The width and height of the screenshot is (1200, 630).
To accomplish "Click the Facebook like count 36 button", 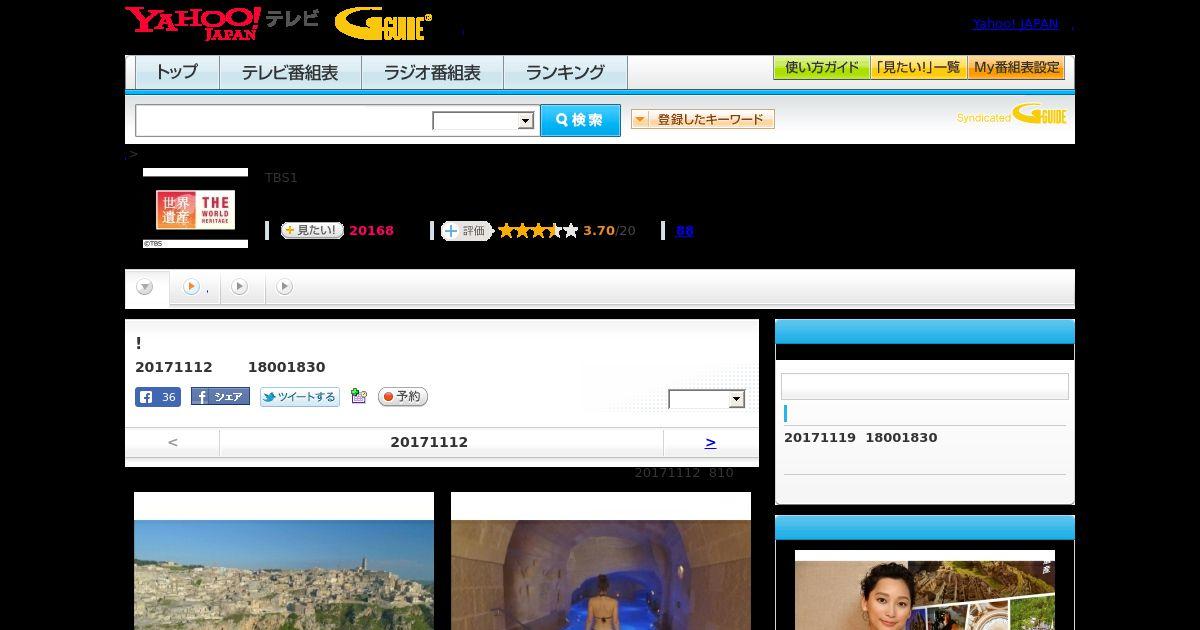I will coord(158,397).
